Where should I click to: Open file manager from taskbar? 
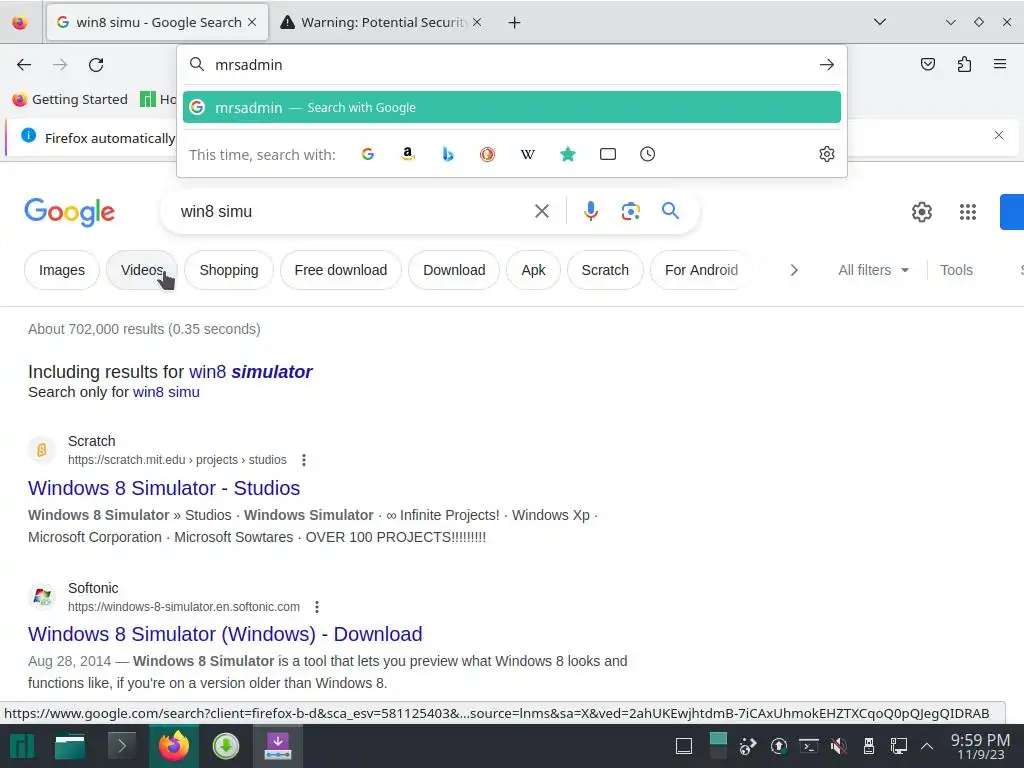pyautogui.click(x=70, y=746)
